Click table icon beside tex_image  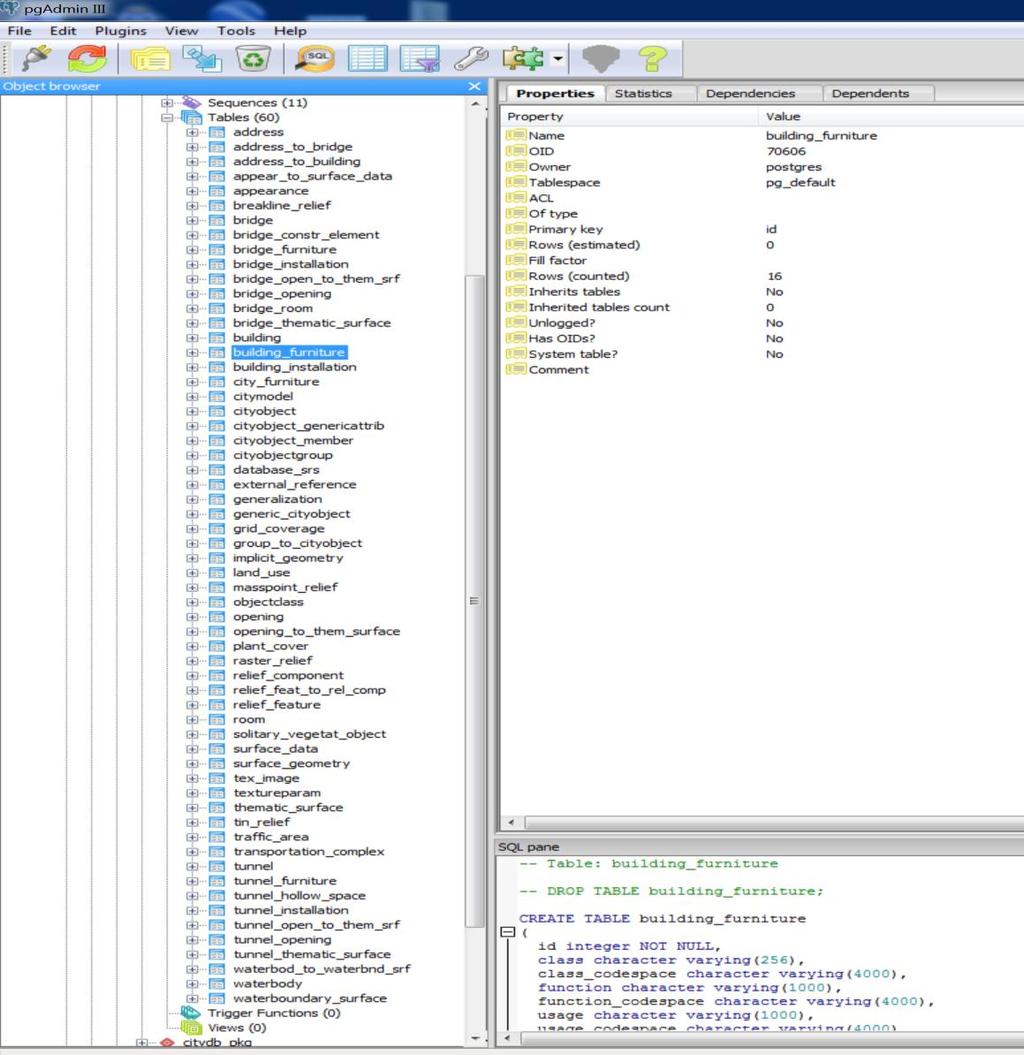(217, 778)
